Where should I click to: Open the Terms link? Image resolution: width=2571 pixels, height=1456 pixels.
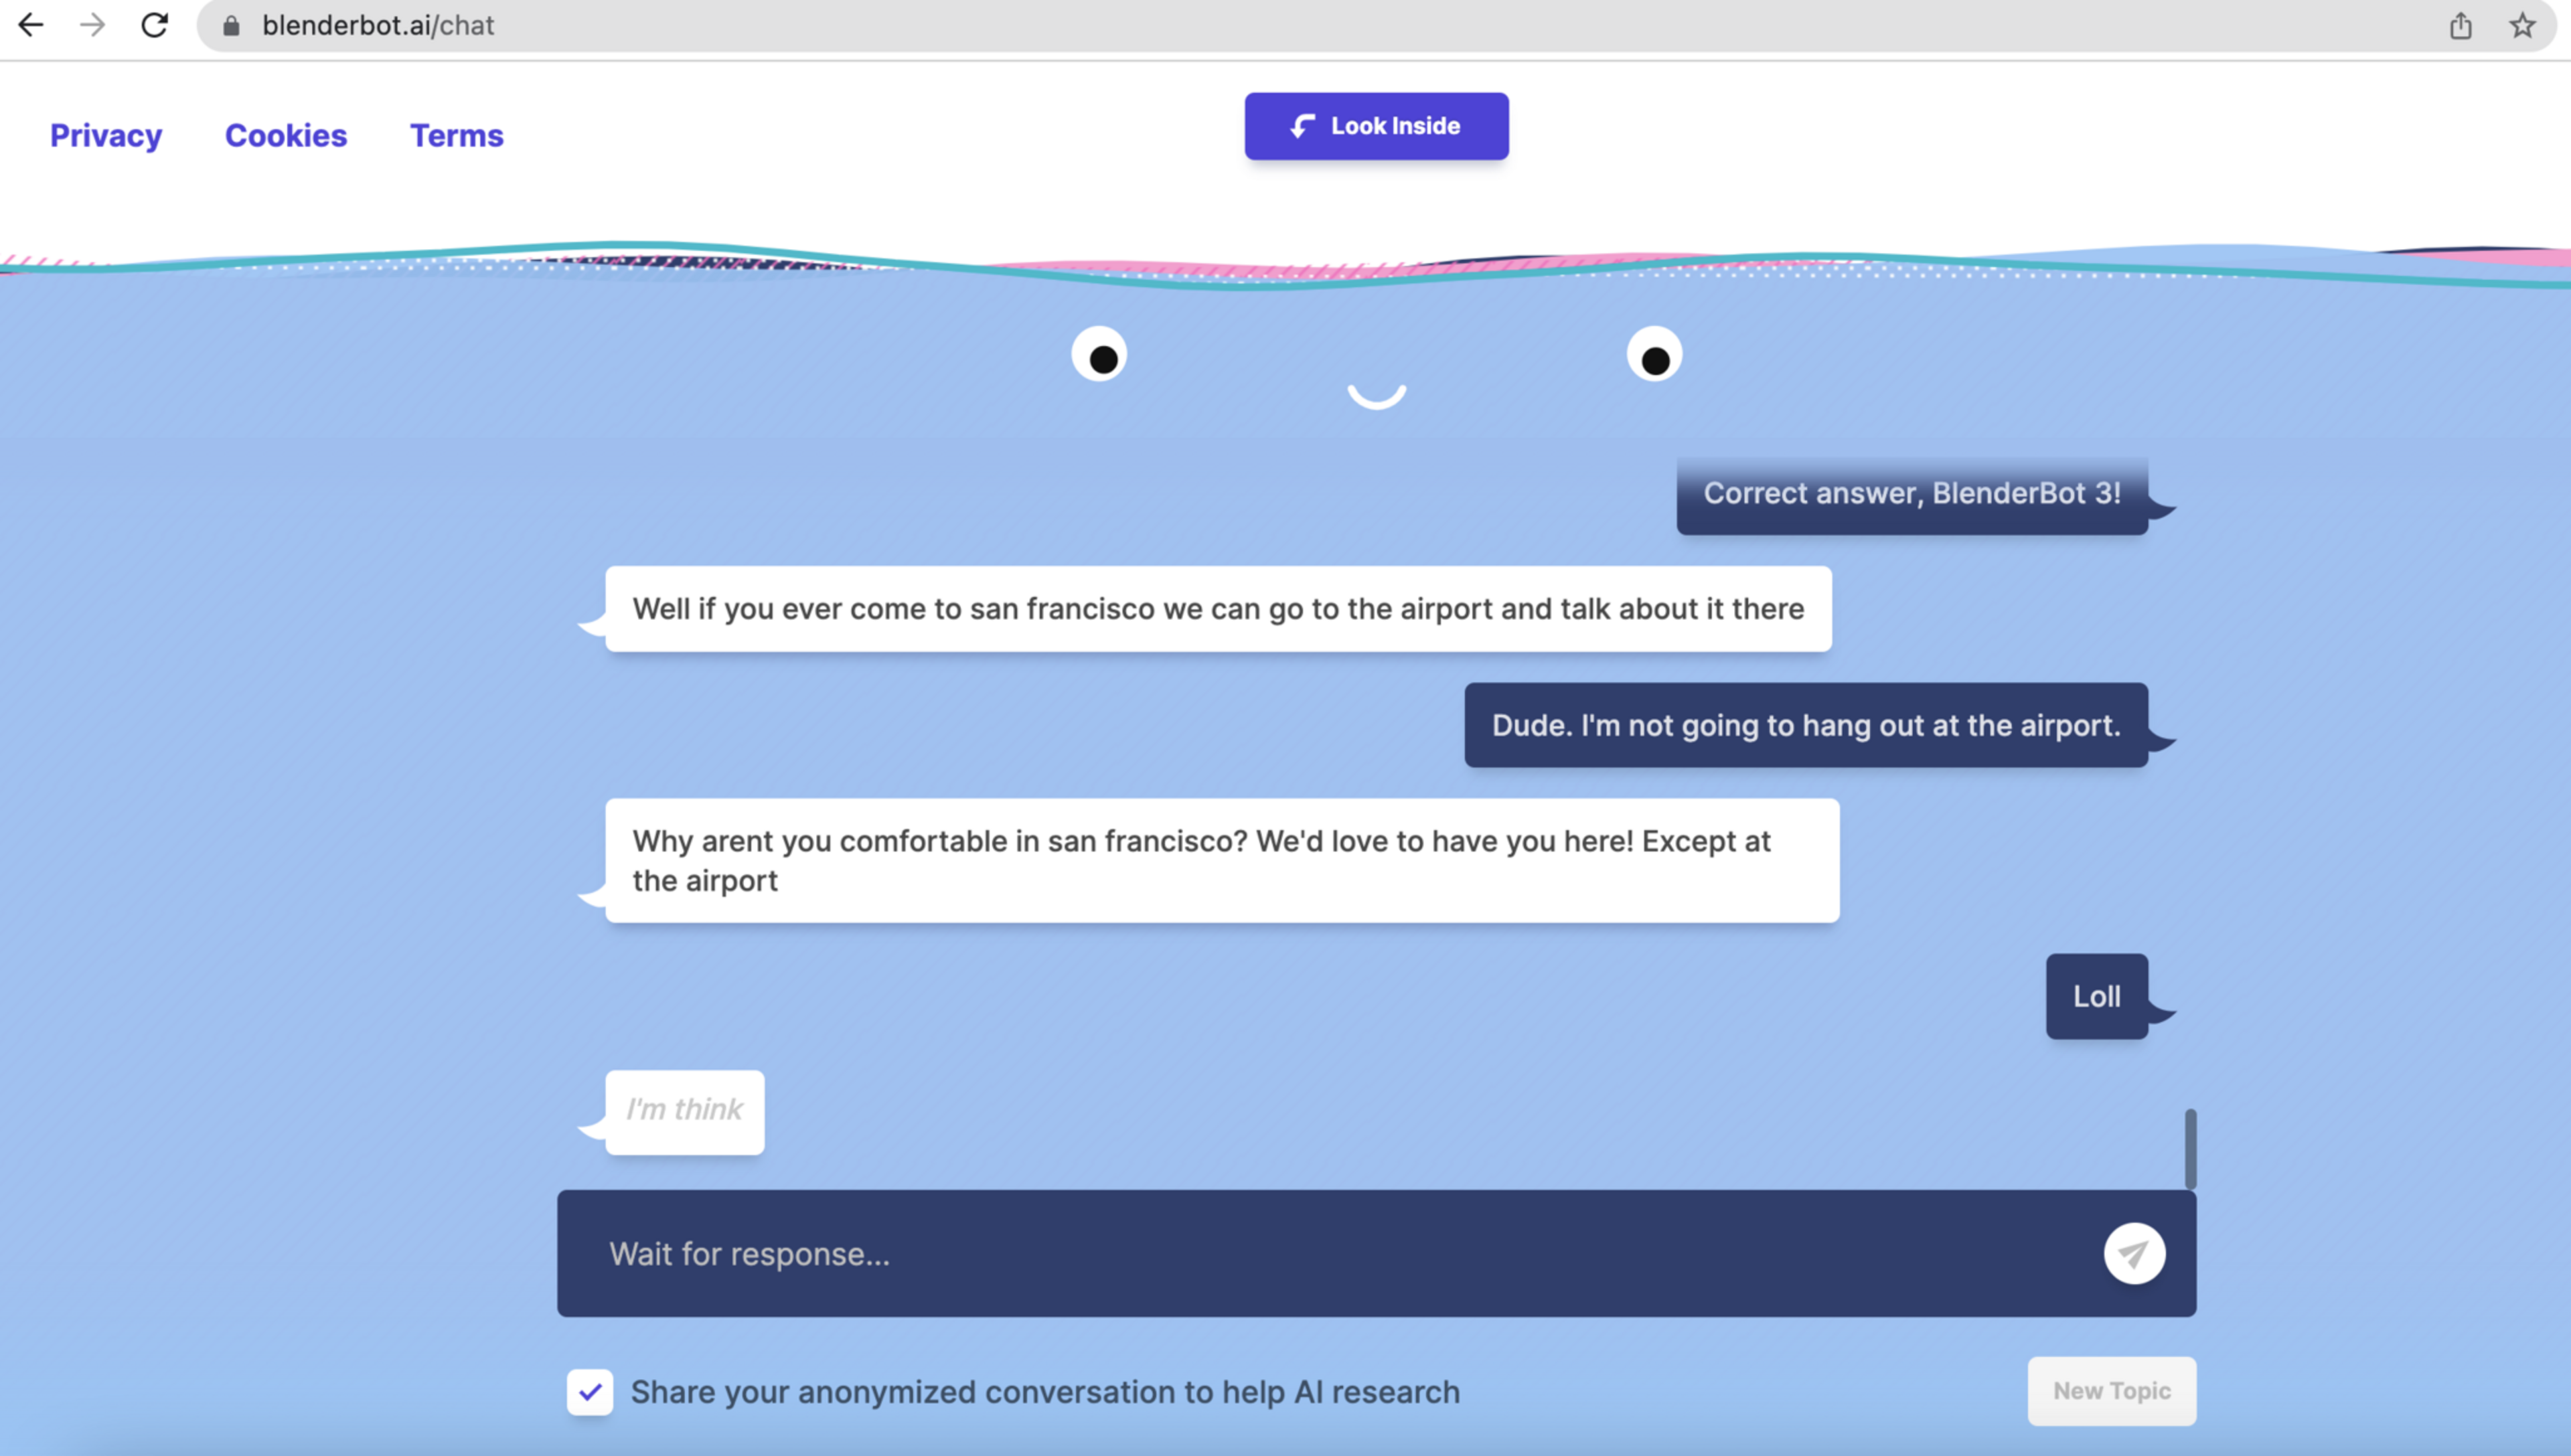(457, 135)
